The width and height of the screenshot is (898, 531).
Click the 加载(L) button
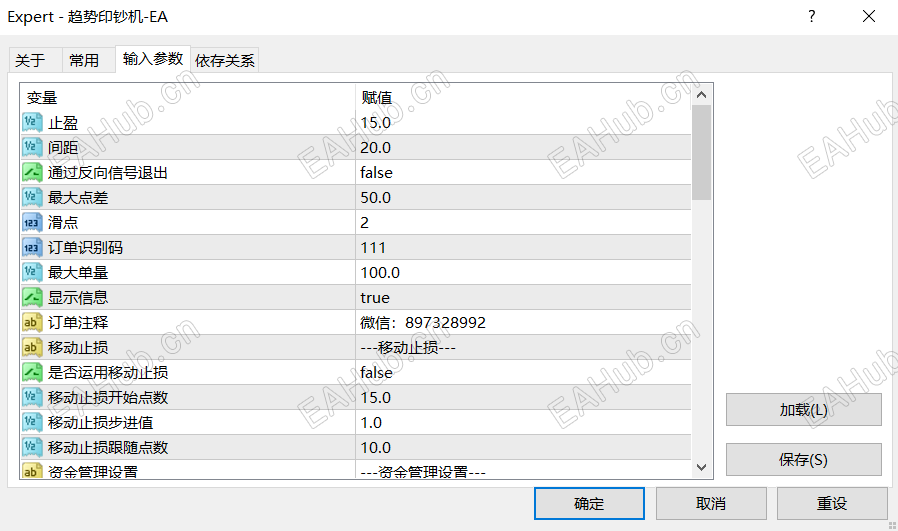pos(804,410)
